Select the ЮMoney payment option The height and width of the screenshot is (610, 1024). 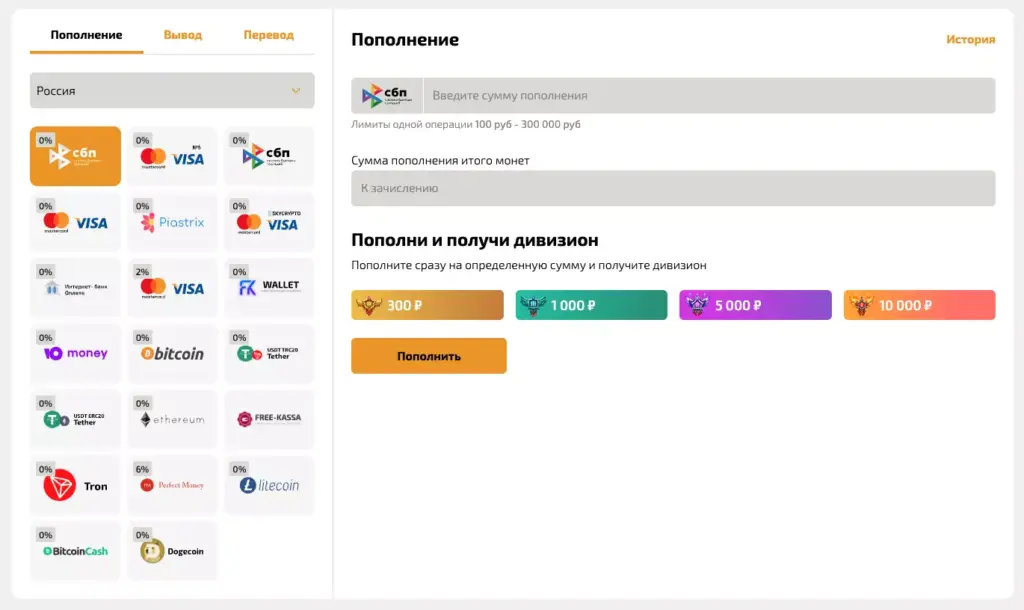coord(74,353)
